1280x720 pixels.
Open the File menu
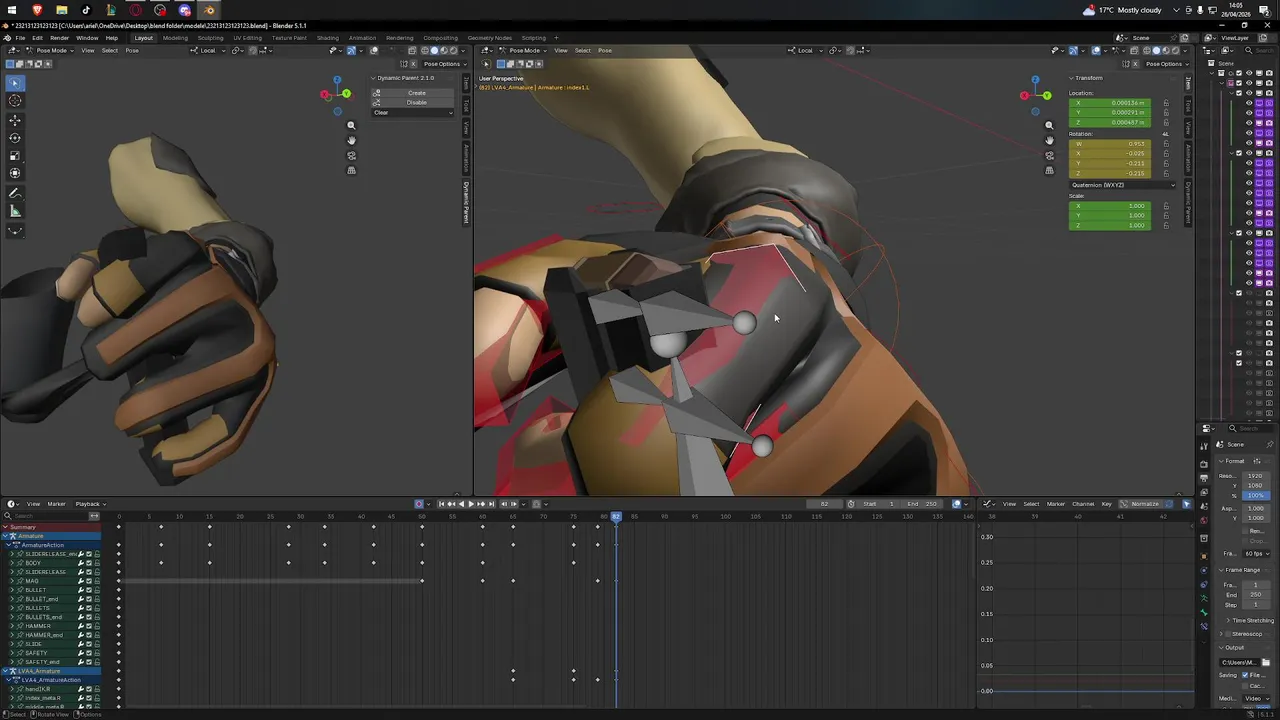(20, 38)
